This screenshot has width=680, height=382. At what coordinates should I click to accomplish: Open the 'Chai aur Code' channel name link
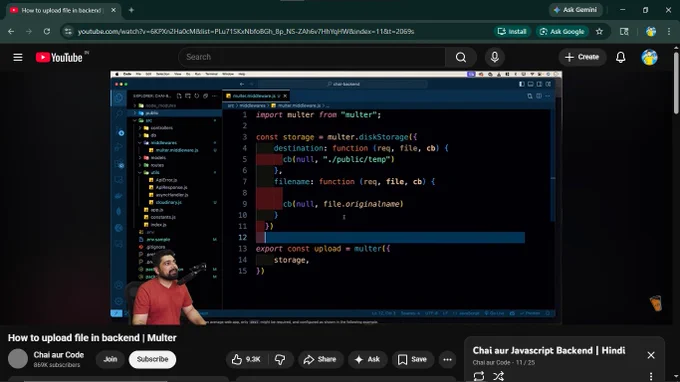[x=59, y=355]
